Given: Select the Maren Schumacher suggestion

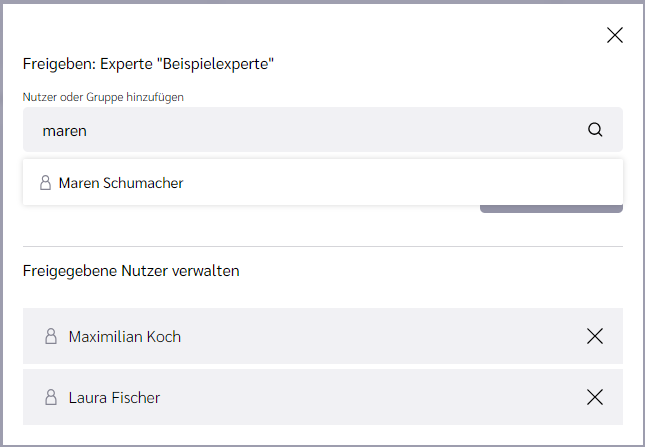Looking at the screenshot, I should pos(322,182).
